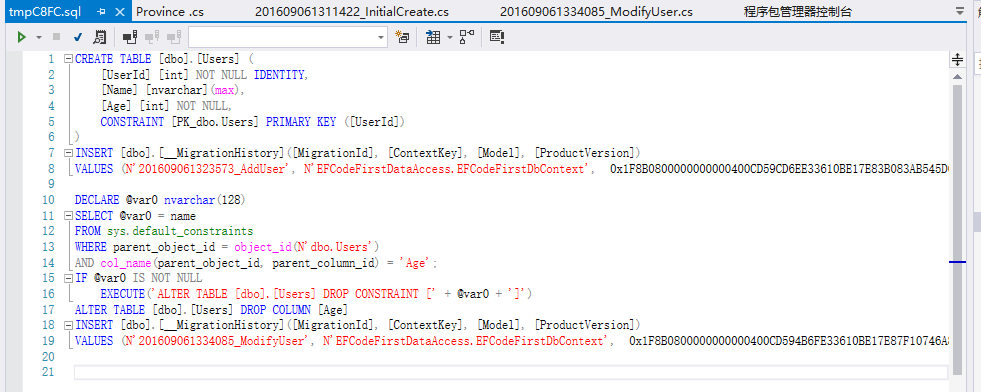Switch to the Province .cs tab
The height and width of the screenshot is (392, 981).
click(x=170, y=12)
